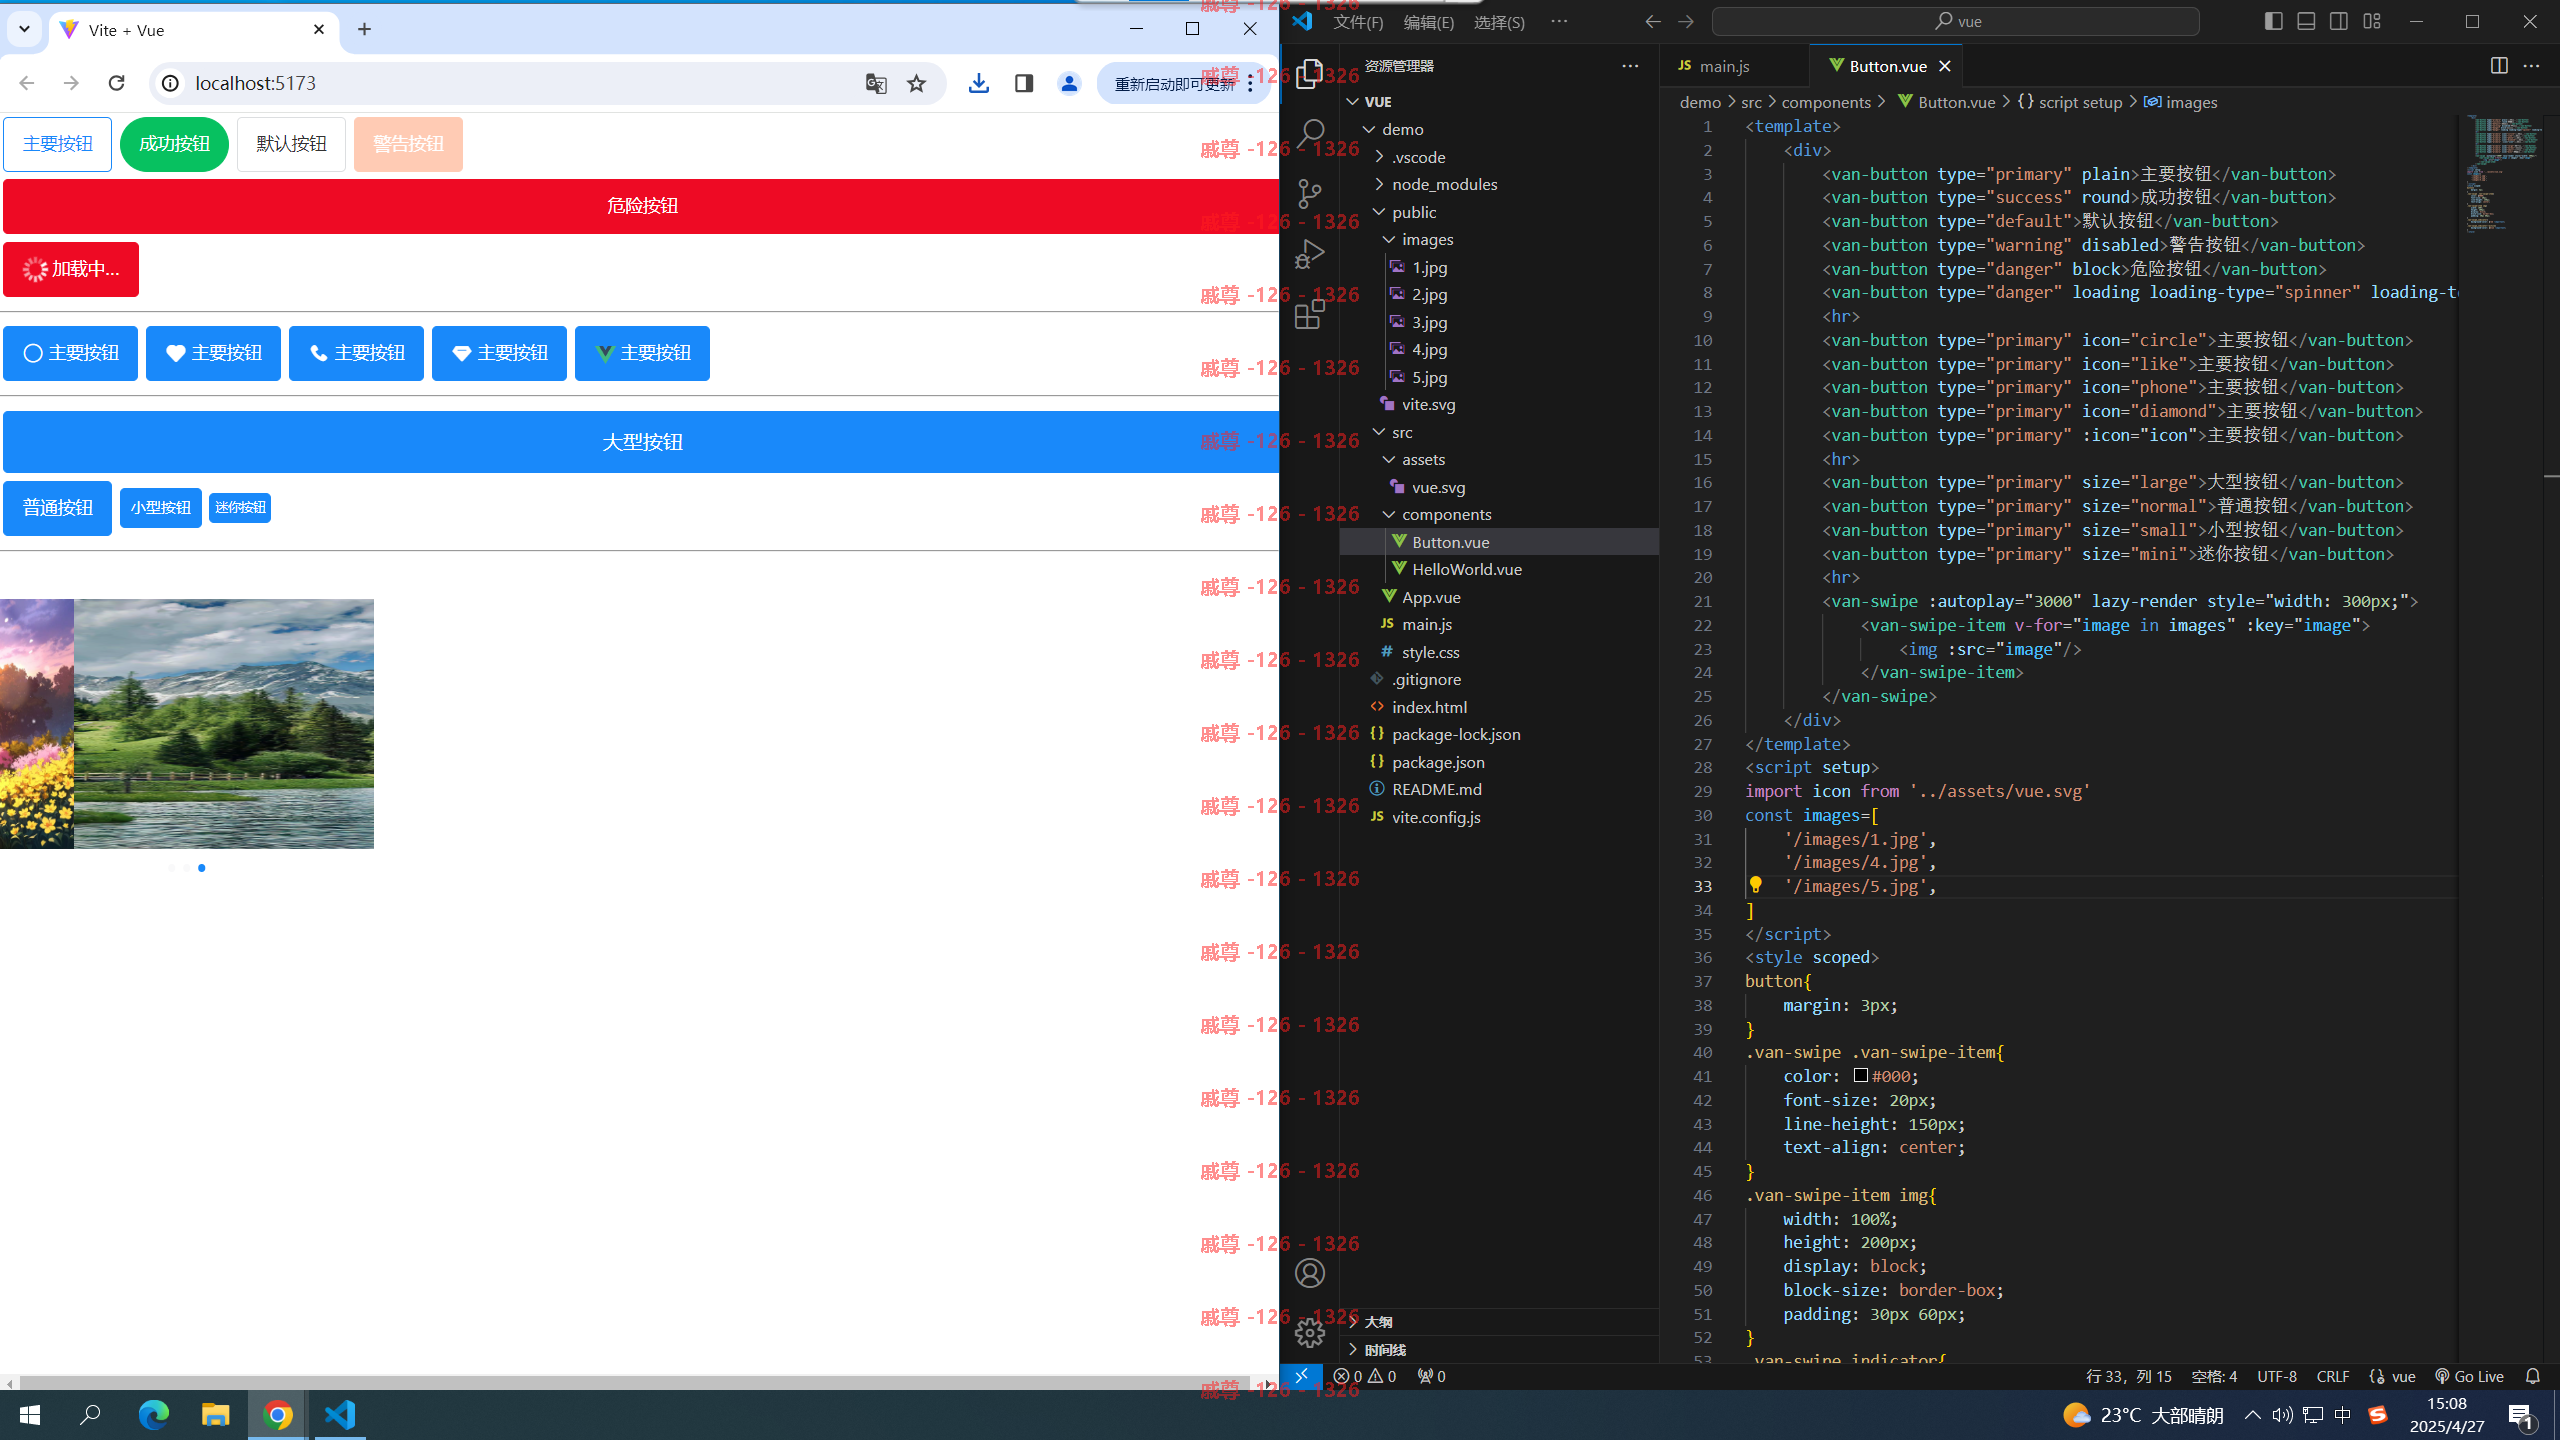Image resolution: width=2560 pixels, height=1440 pixels.
Task: Open Chrome profile avatar
Action: [x=1068, y=84]
